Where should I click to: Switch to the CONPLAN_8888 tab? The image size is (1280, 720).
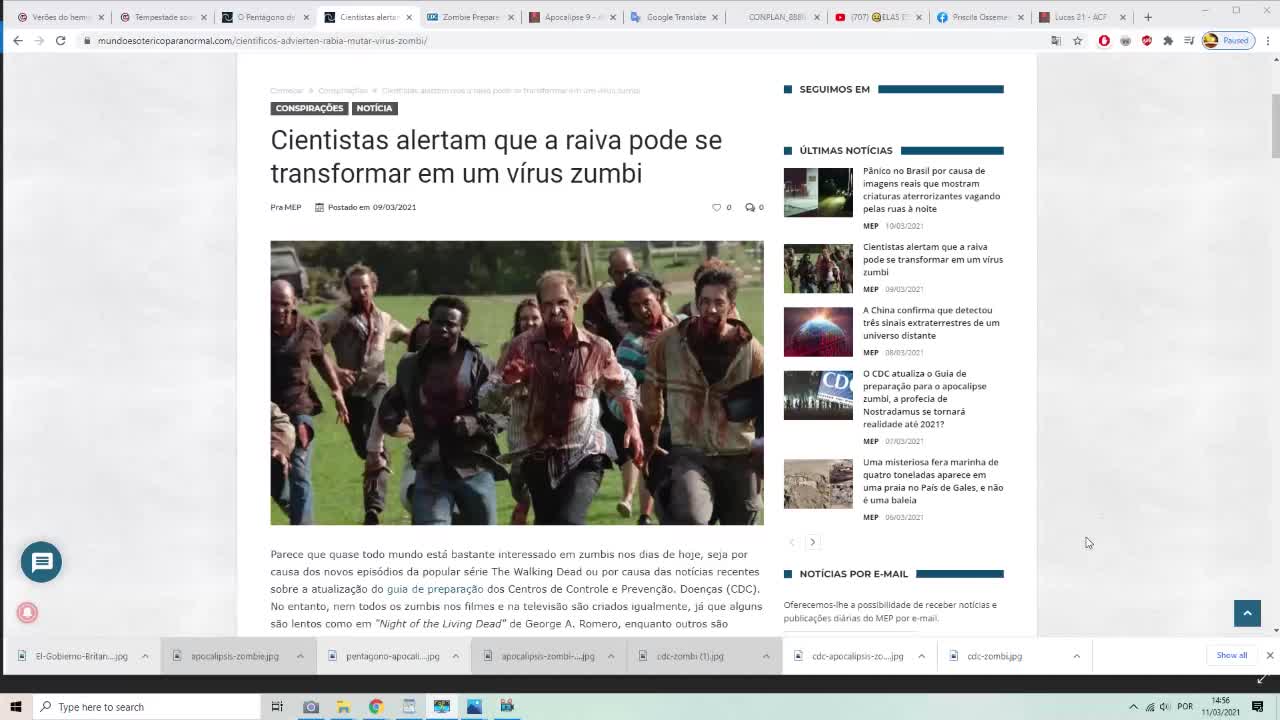(777, 17)
